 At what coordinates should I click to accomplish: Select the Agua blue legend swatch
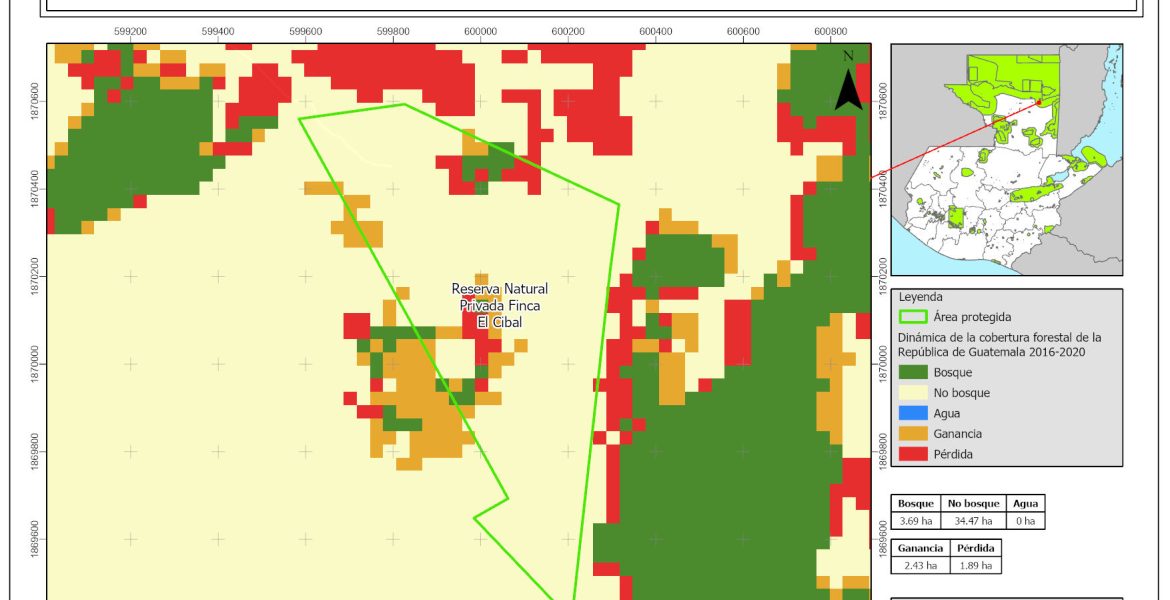(912, 413)
